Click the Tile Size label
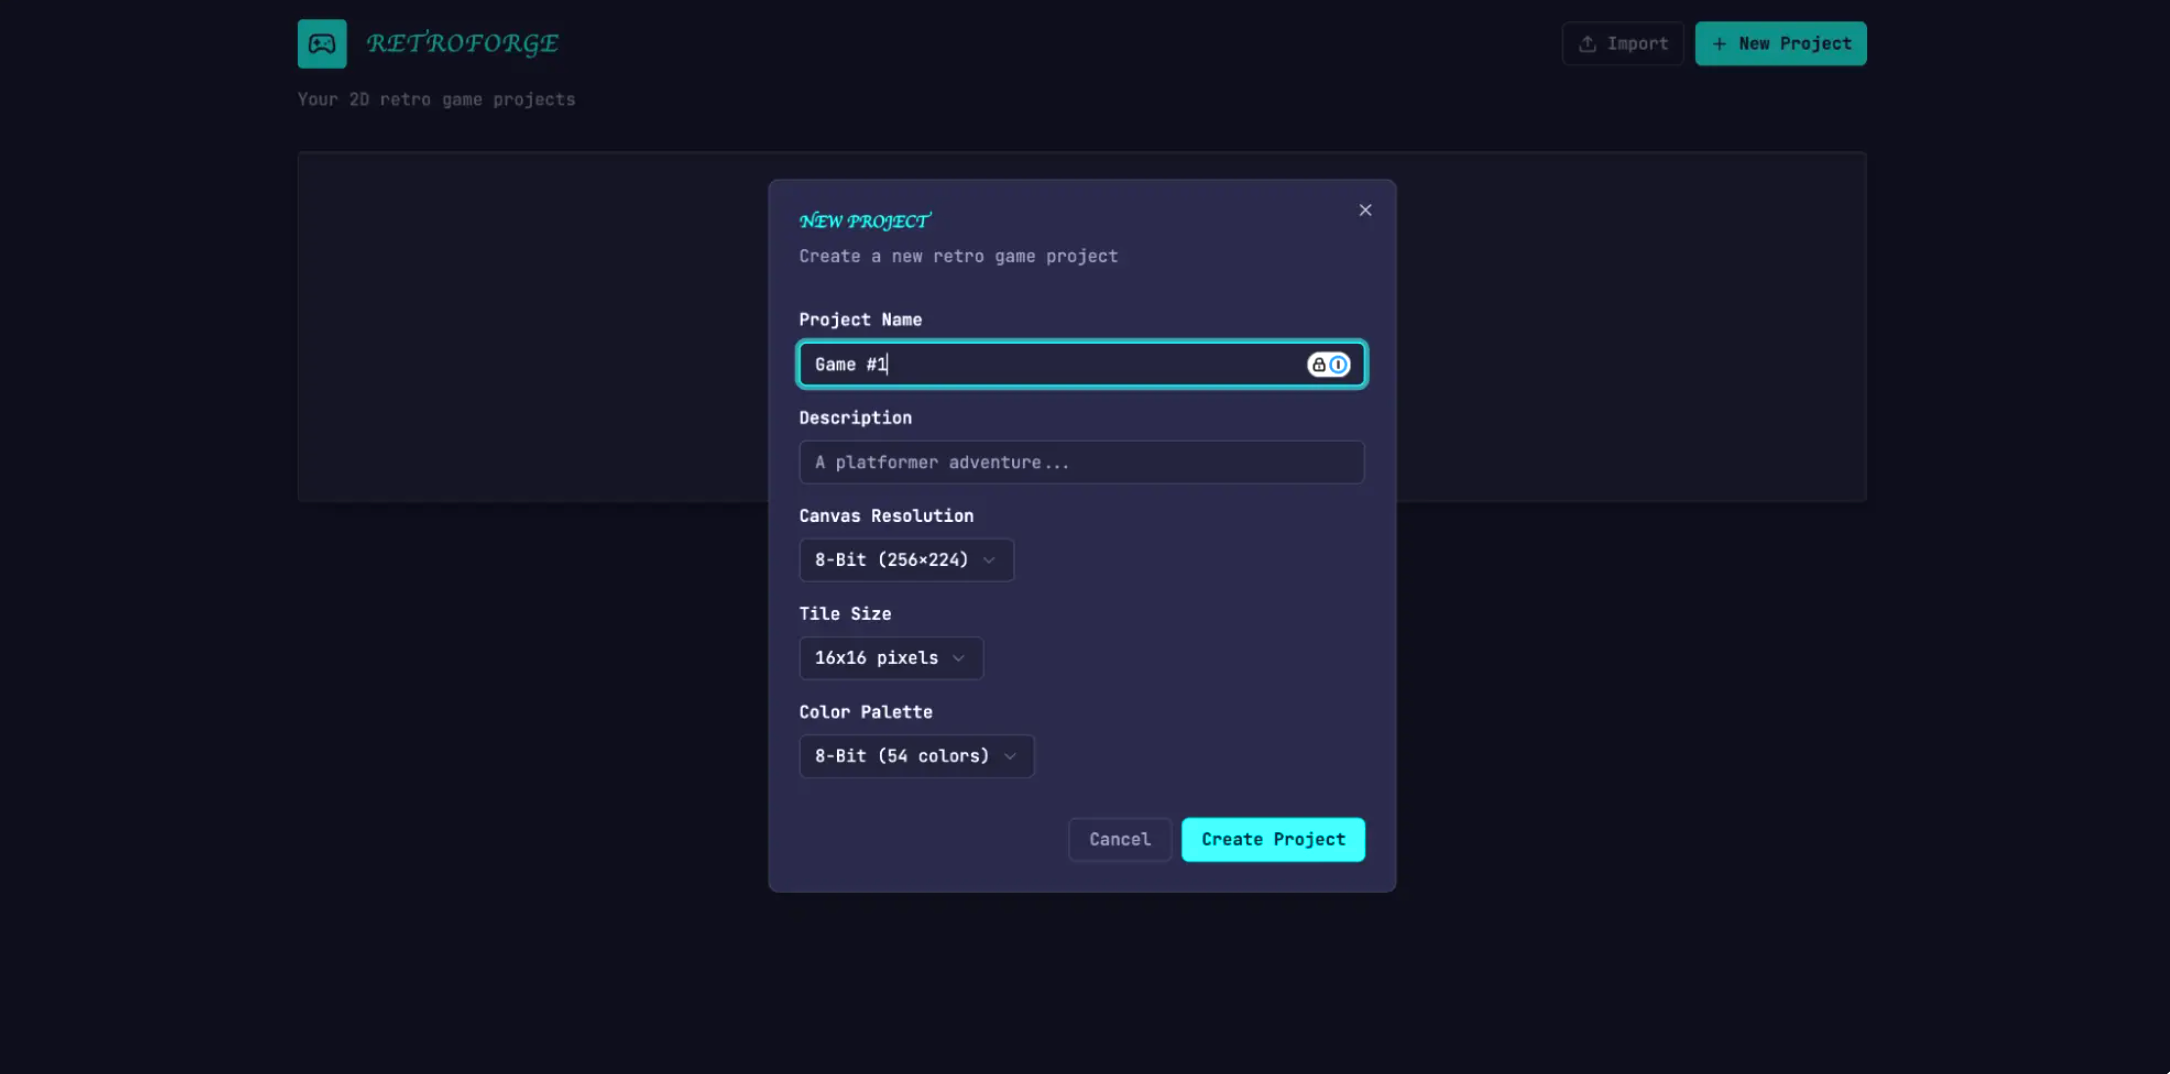2170x1074 pixels. click(845, 614)
